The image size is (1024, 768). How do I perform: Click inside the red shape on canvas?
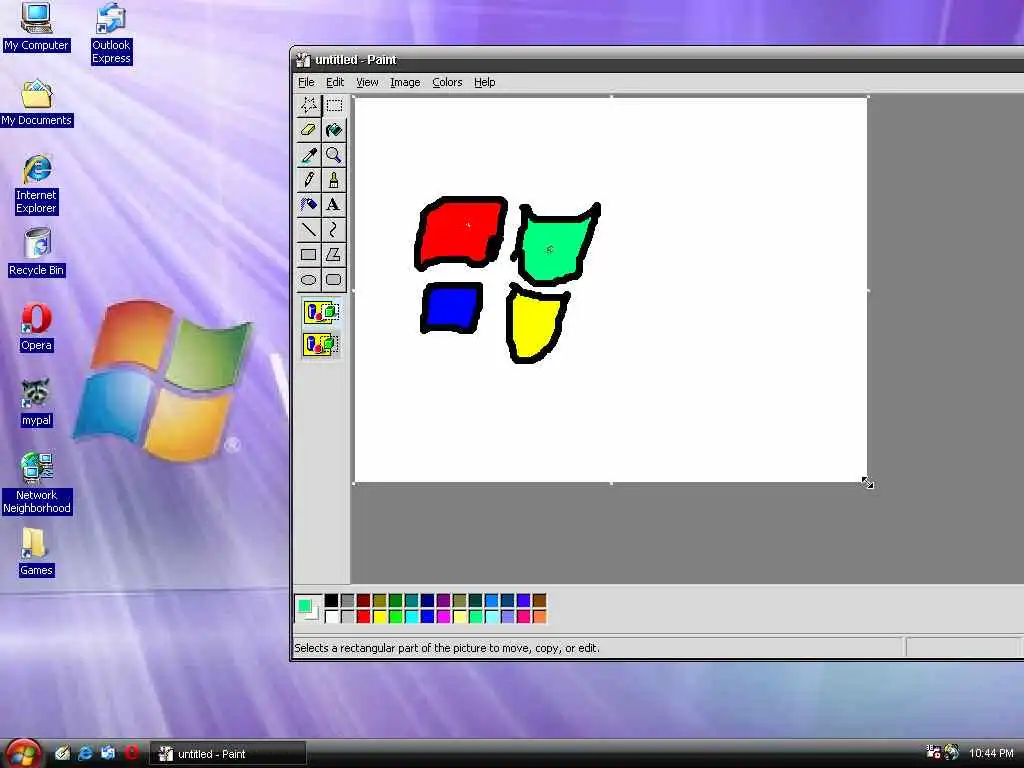[x=461, y=232]
